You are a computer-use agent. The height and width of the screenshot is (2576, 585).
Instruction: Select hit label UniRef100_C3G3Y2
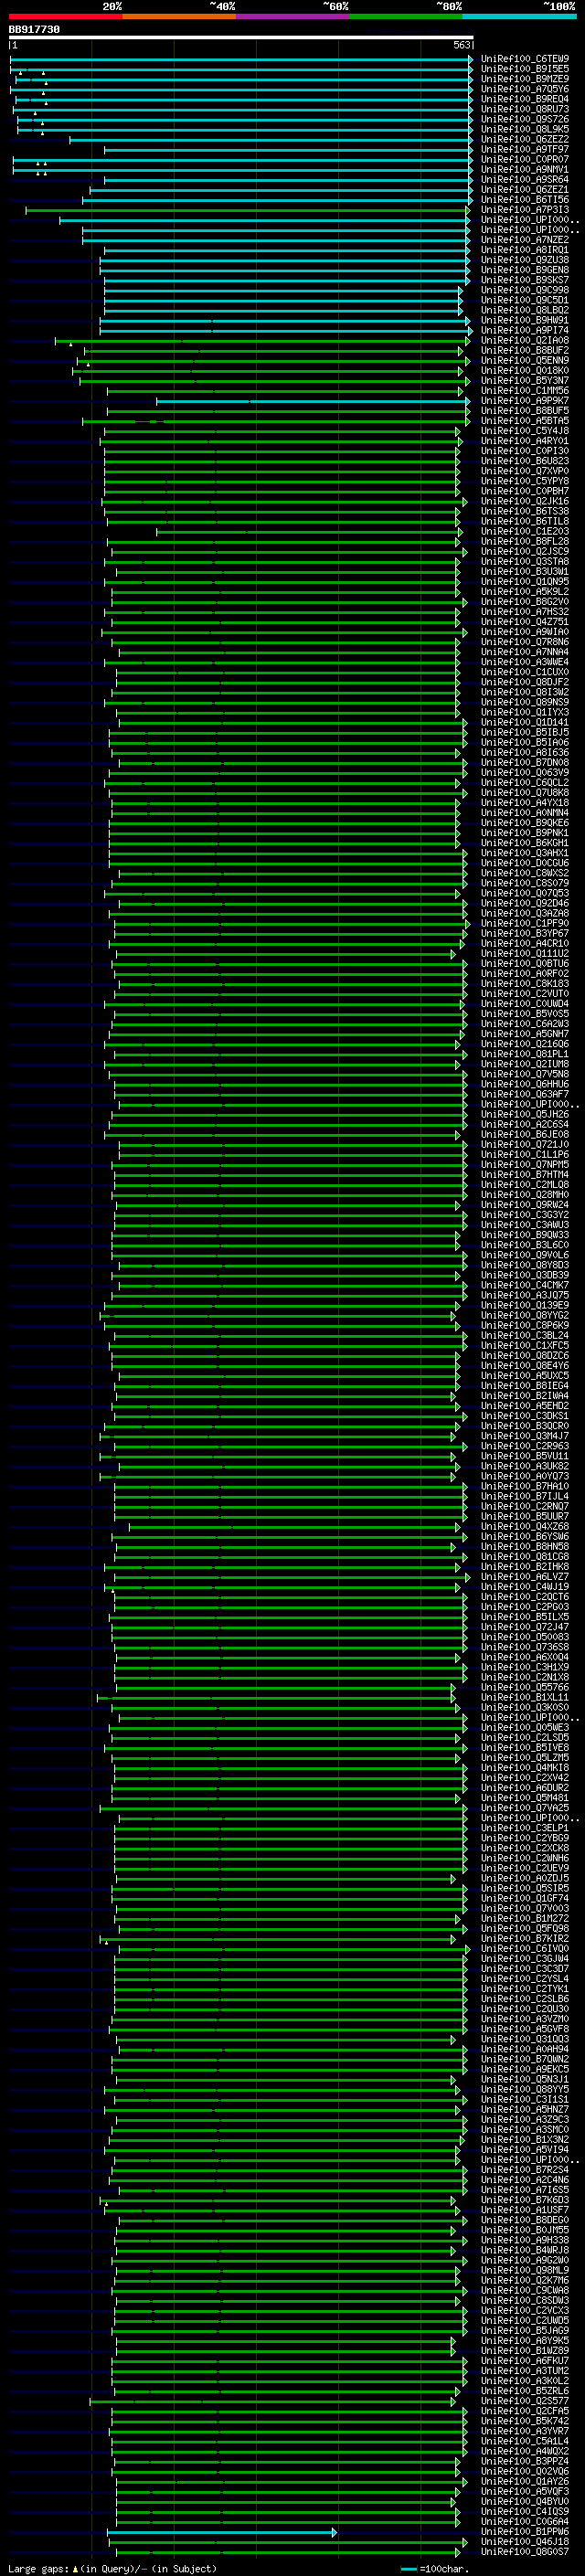(x=525, y=1215)
